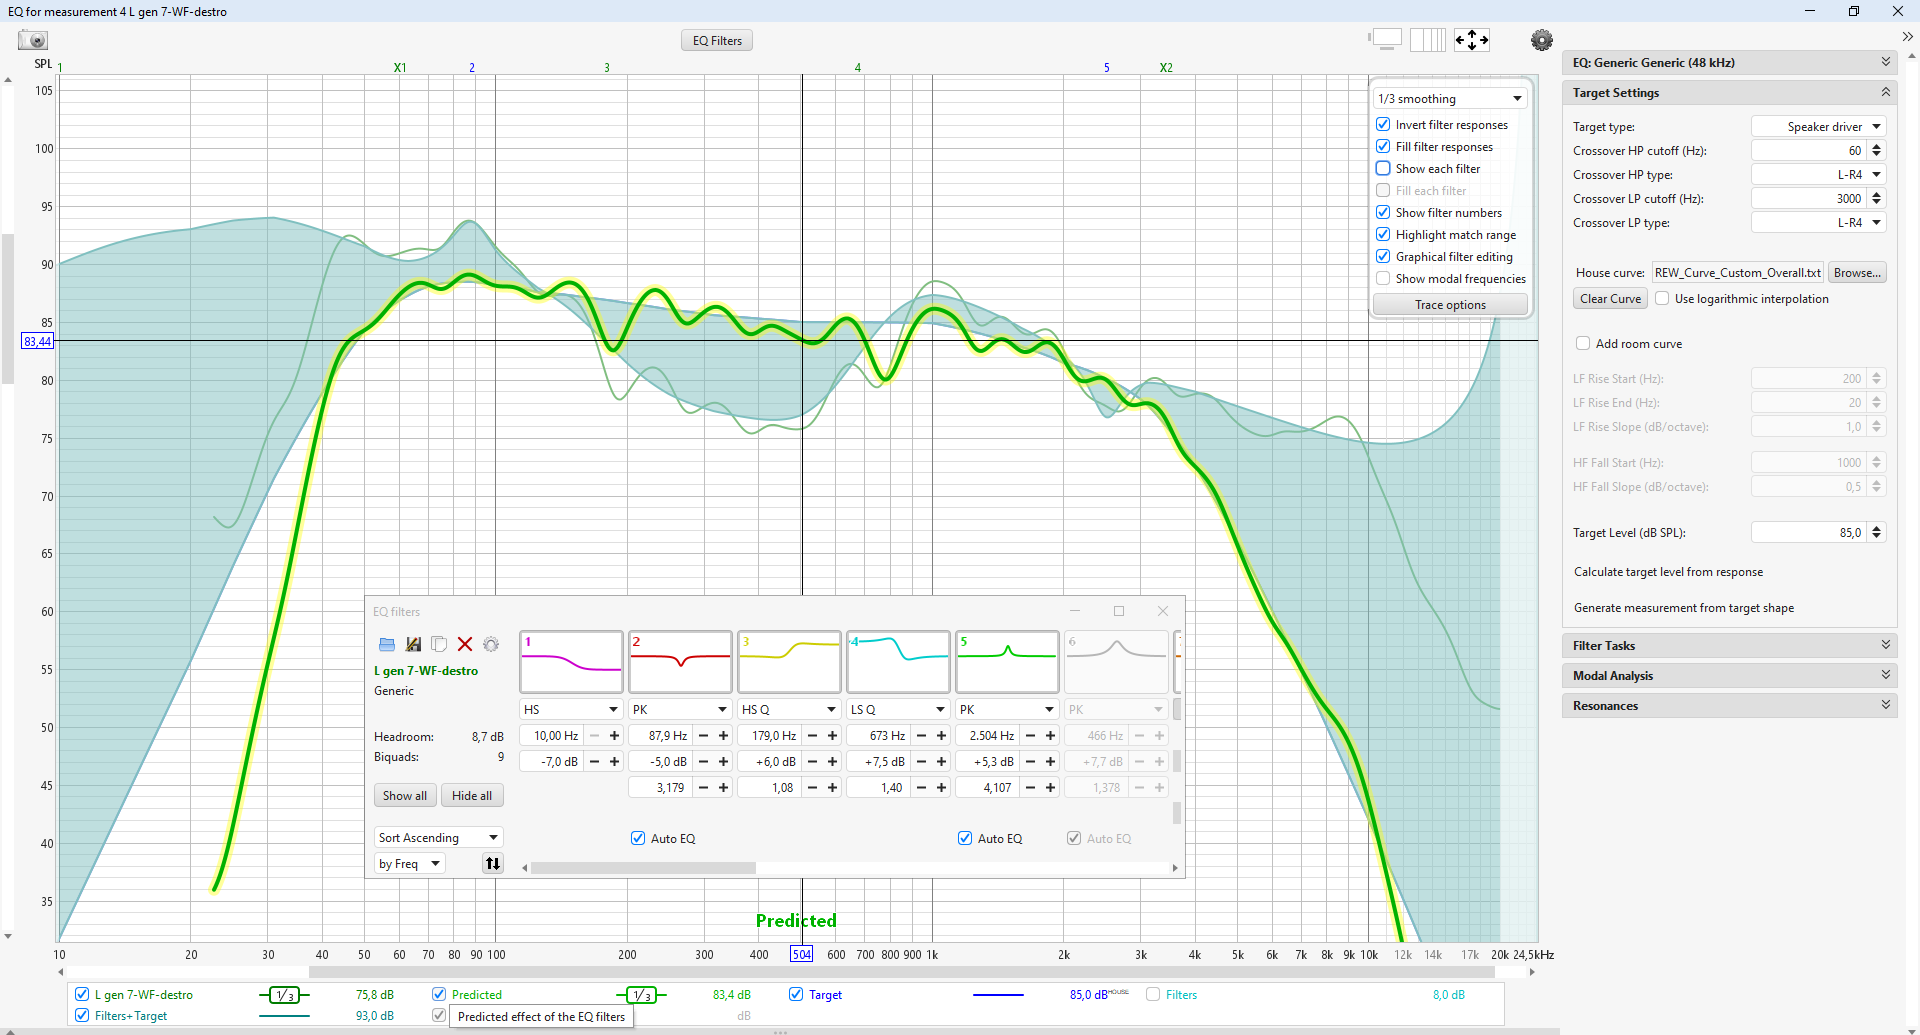Screen dimensions: 1920x1035
Task: Check Use logarithmic interpolation
Action: [x=1662, y=298]
